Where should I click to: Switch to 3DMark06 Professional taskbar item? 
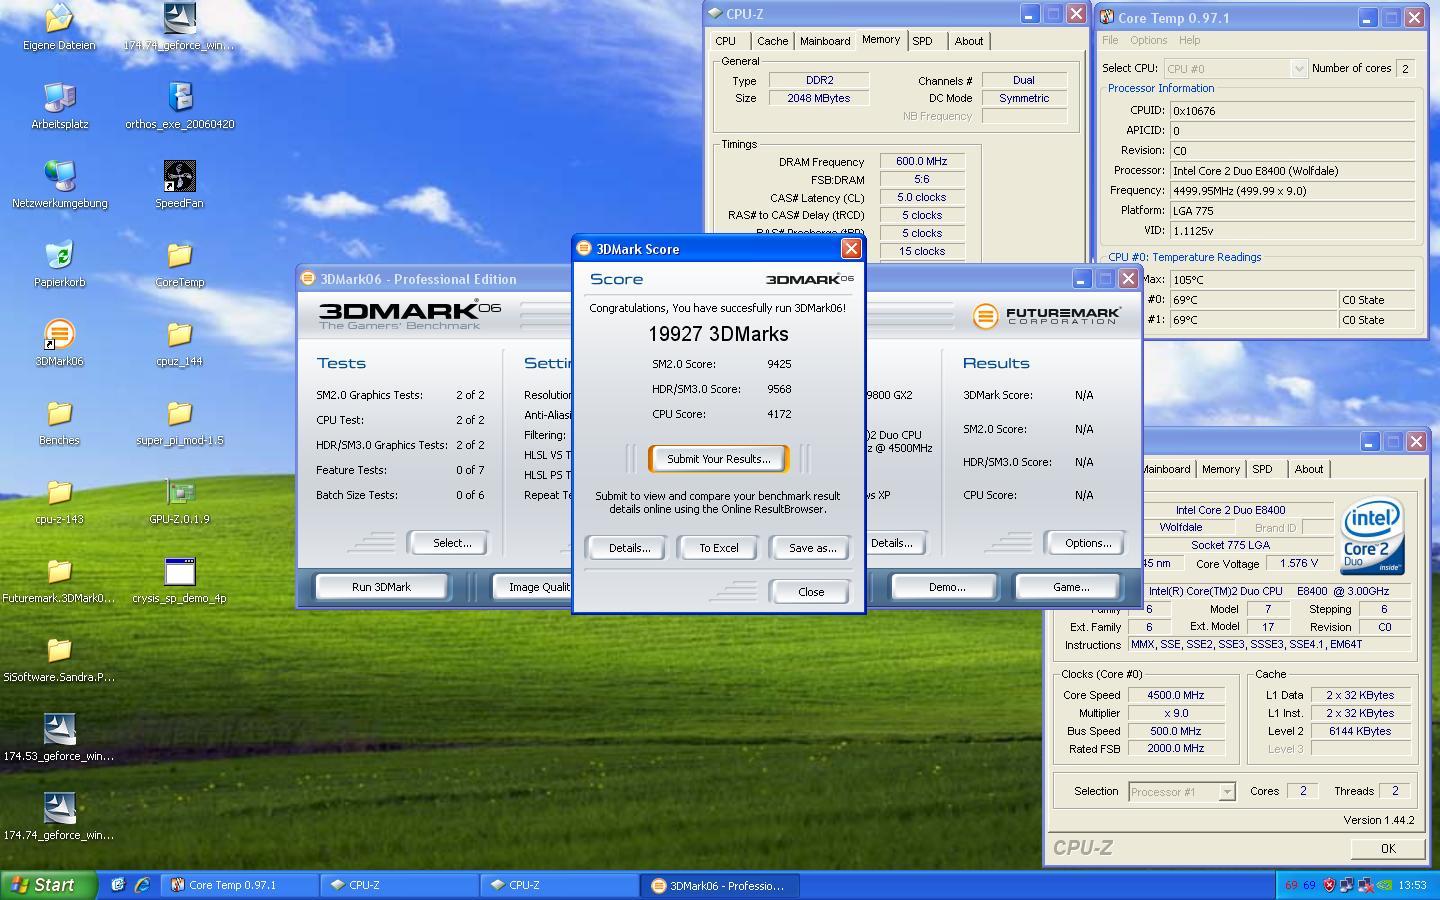[x=720, y=885]
